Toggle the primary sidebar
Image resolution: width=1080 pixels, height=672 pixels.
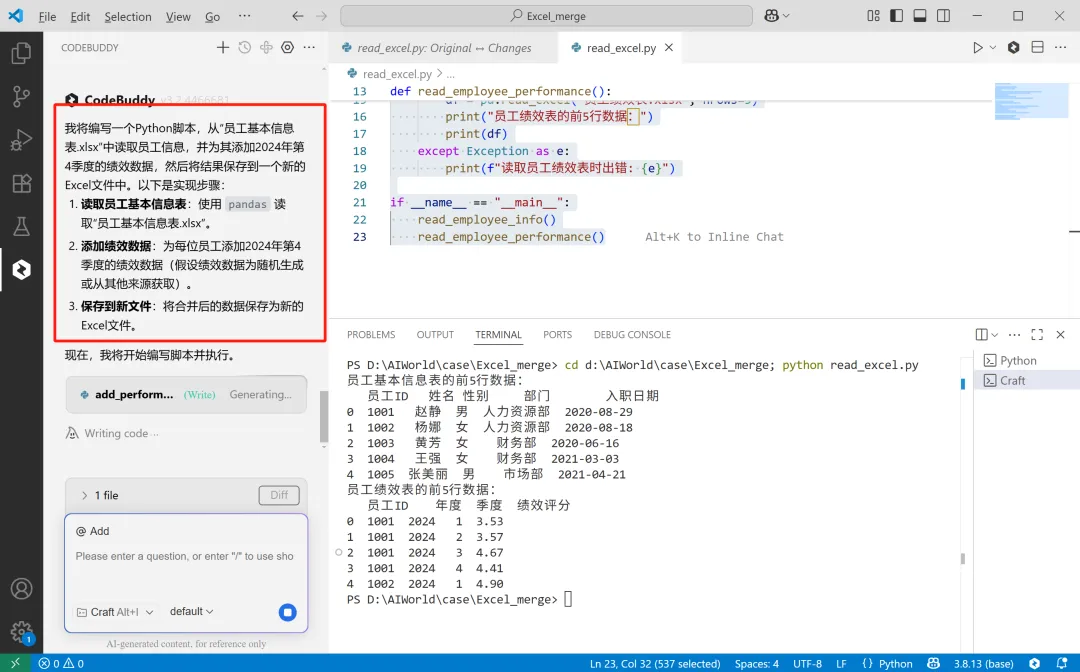tap(896, 16)
